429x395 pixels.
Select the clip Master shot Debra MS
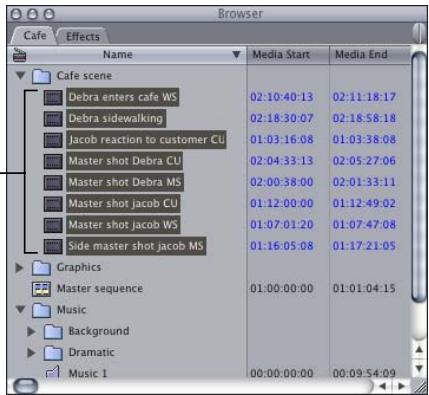[x=125, y=182]
